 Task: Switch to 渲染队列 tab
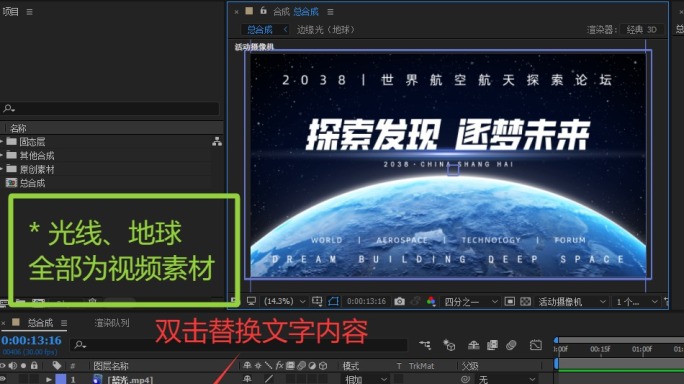112,323
